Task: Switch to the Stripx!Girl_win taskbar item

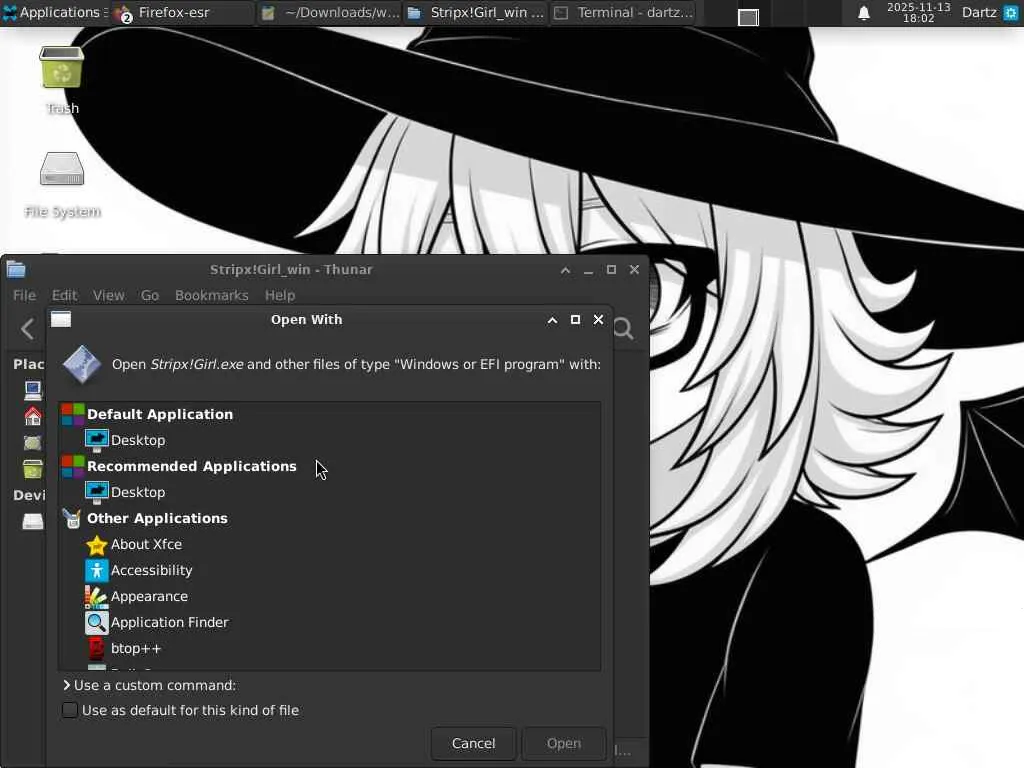Action: click(x=475, y=13)
